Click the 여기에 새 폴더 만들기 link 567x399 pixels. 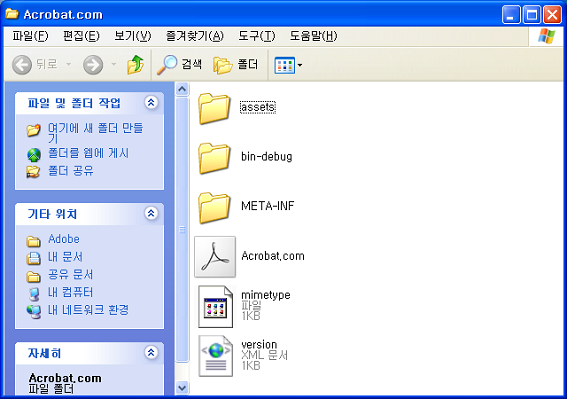96,133
